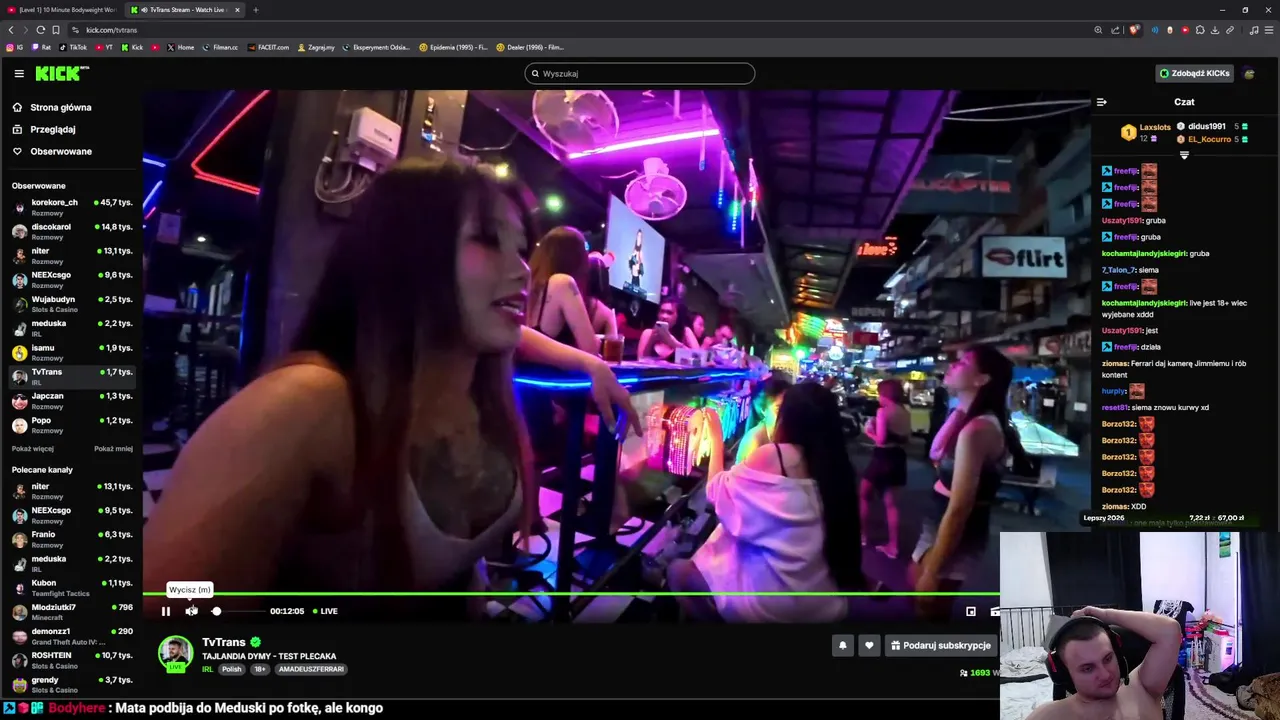Open the browser main menu
Screen dimensions: 1280x720
[1270, 30]
